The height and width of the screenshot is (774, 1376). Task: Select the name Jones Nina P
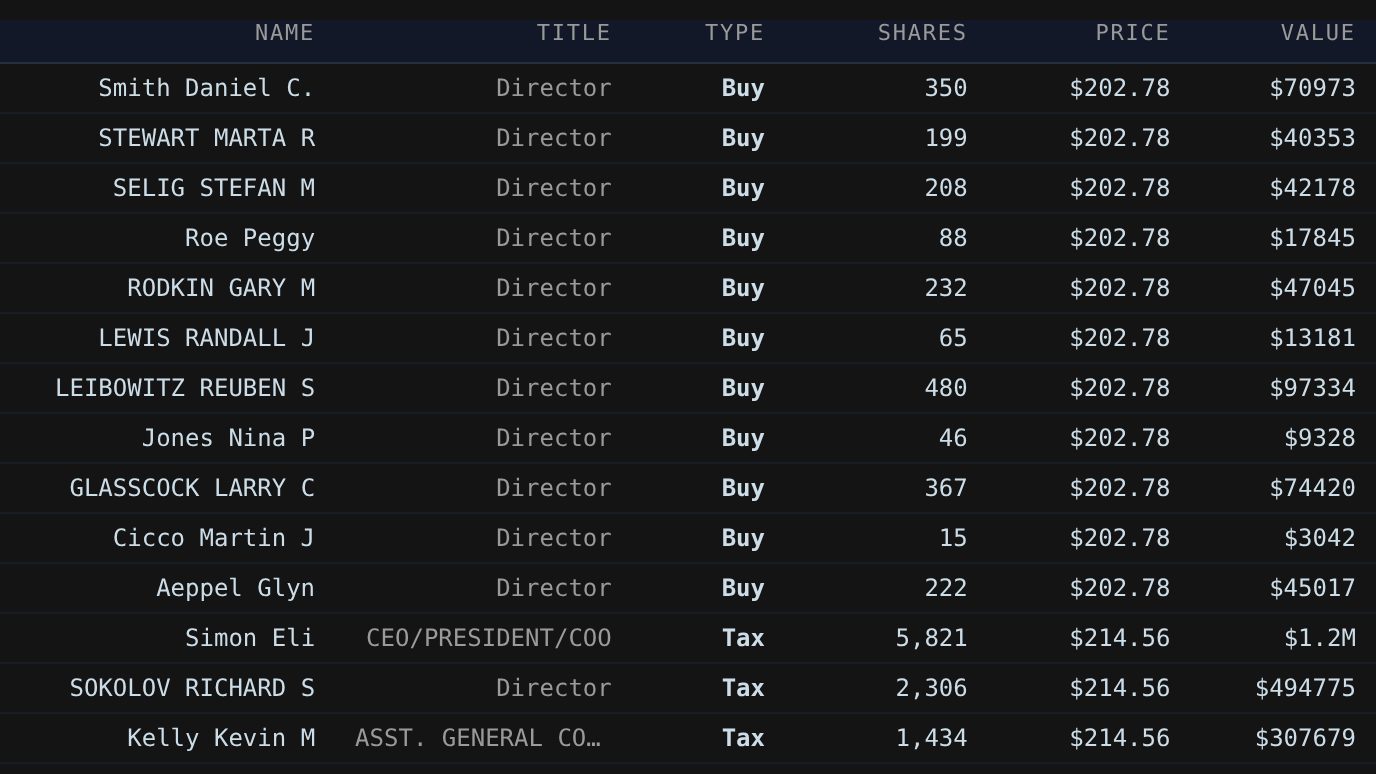[x=228, y=438]
